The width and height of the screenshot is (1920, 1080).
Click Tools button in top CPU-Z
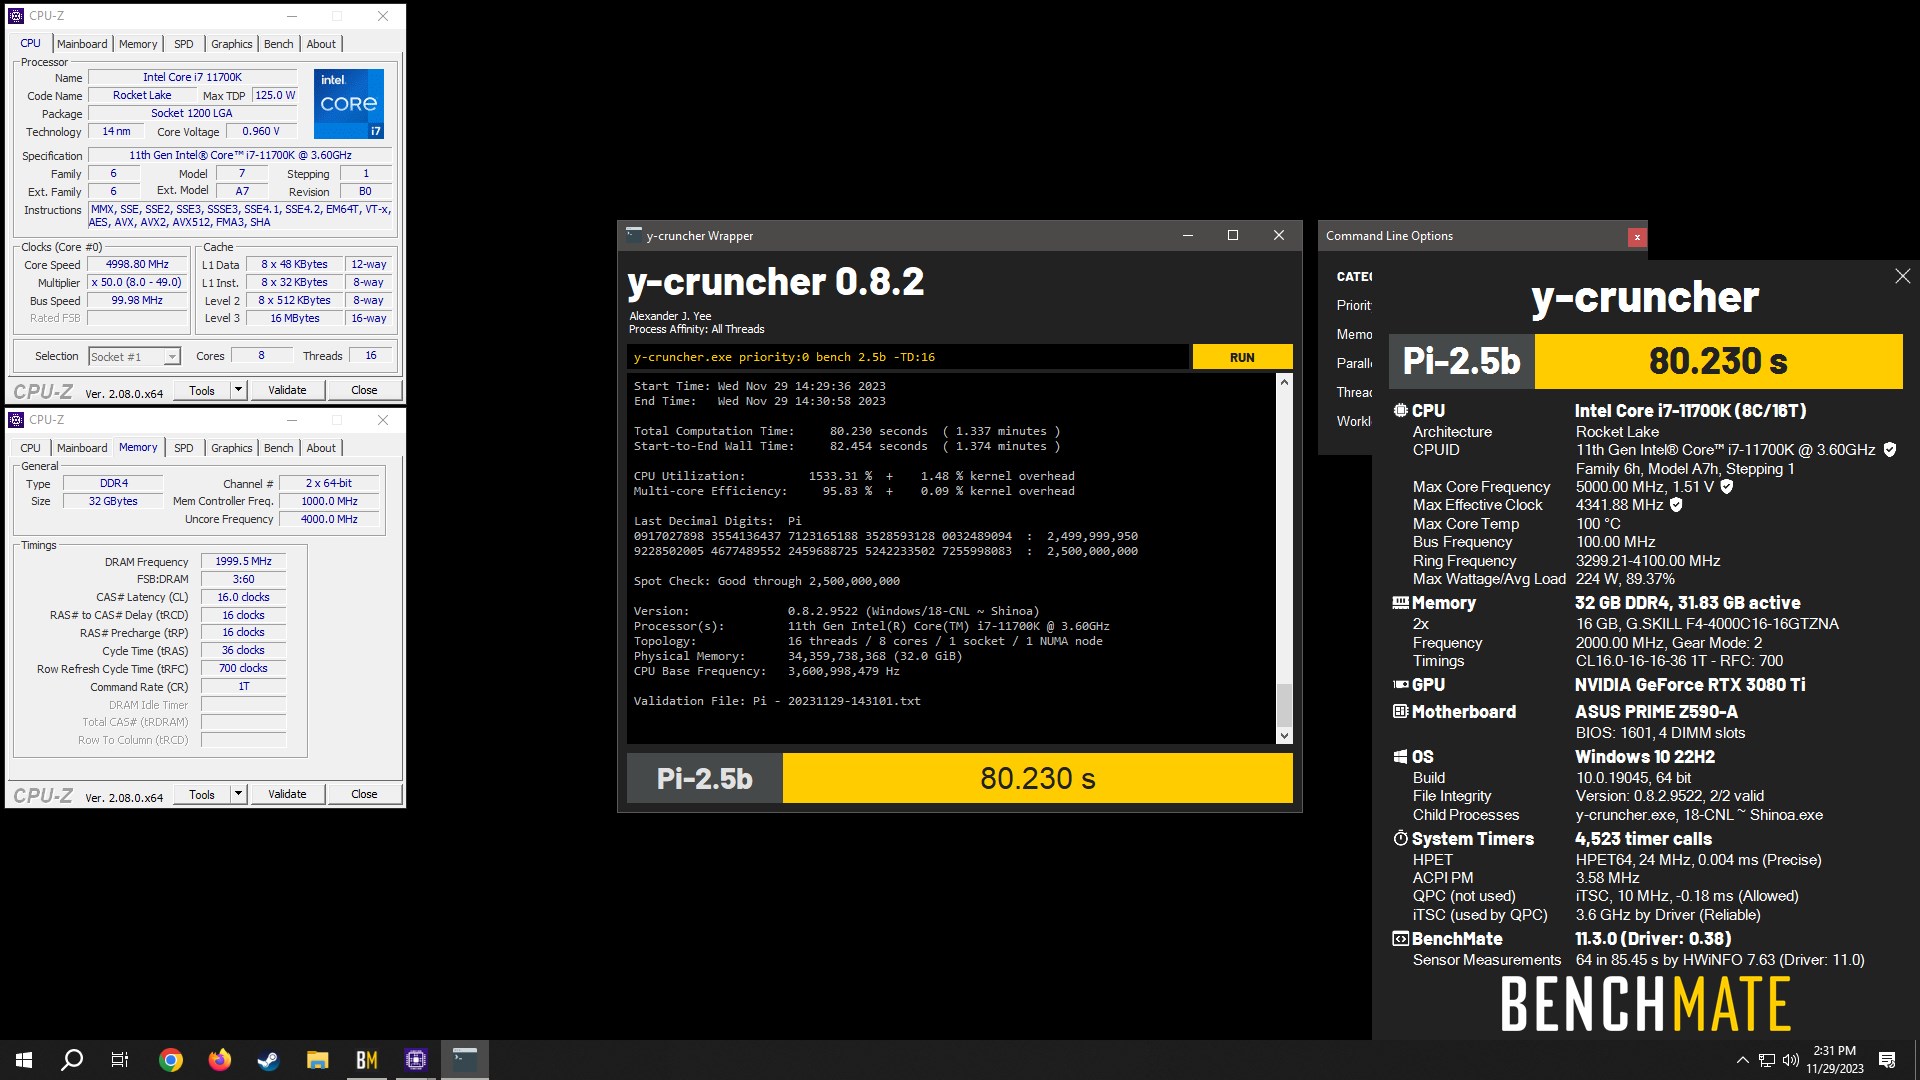pyautogui.click(x=202, y=390)
